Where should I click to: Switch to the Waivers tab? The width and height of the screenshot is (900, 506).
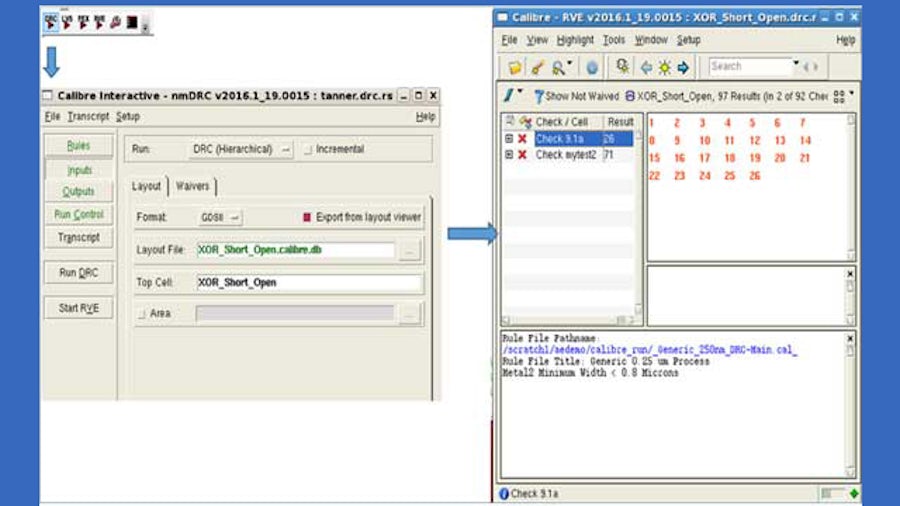click(x=193, y=186)
